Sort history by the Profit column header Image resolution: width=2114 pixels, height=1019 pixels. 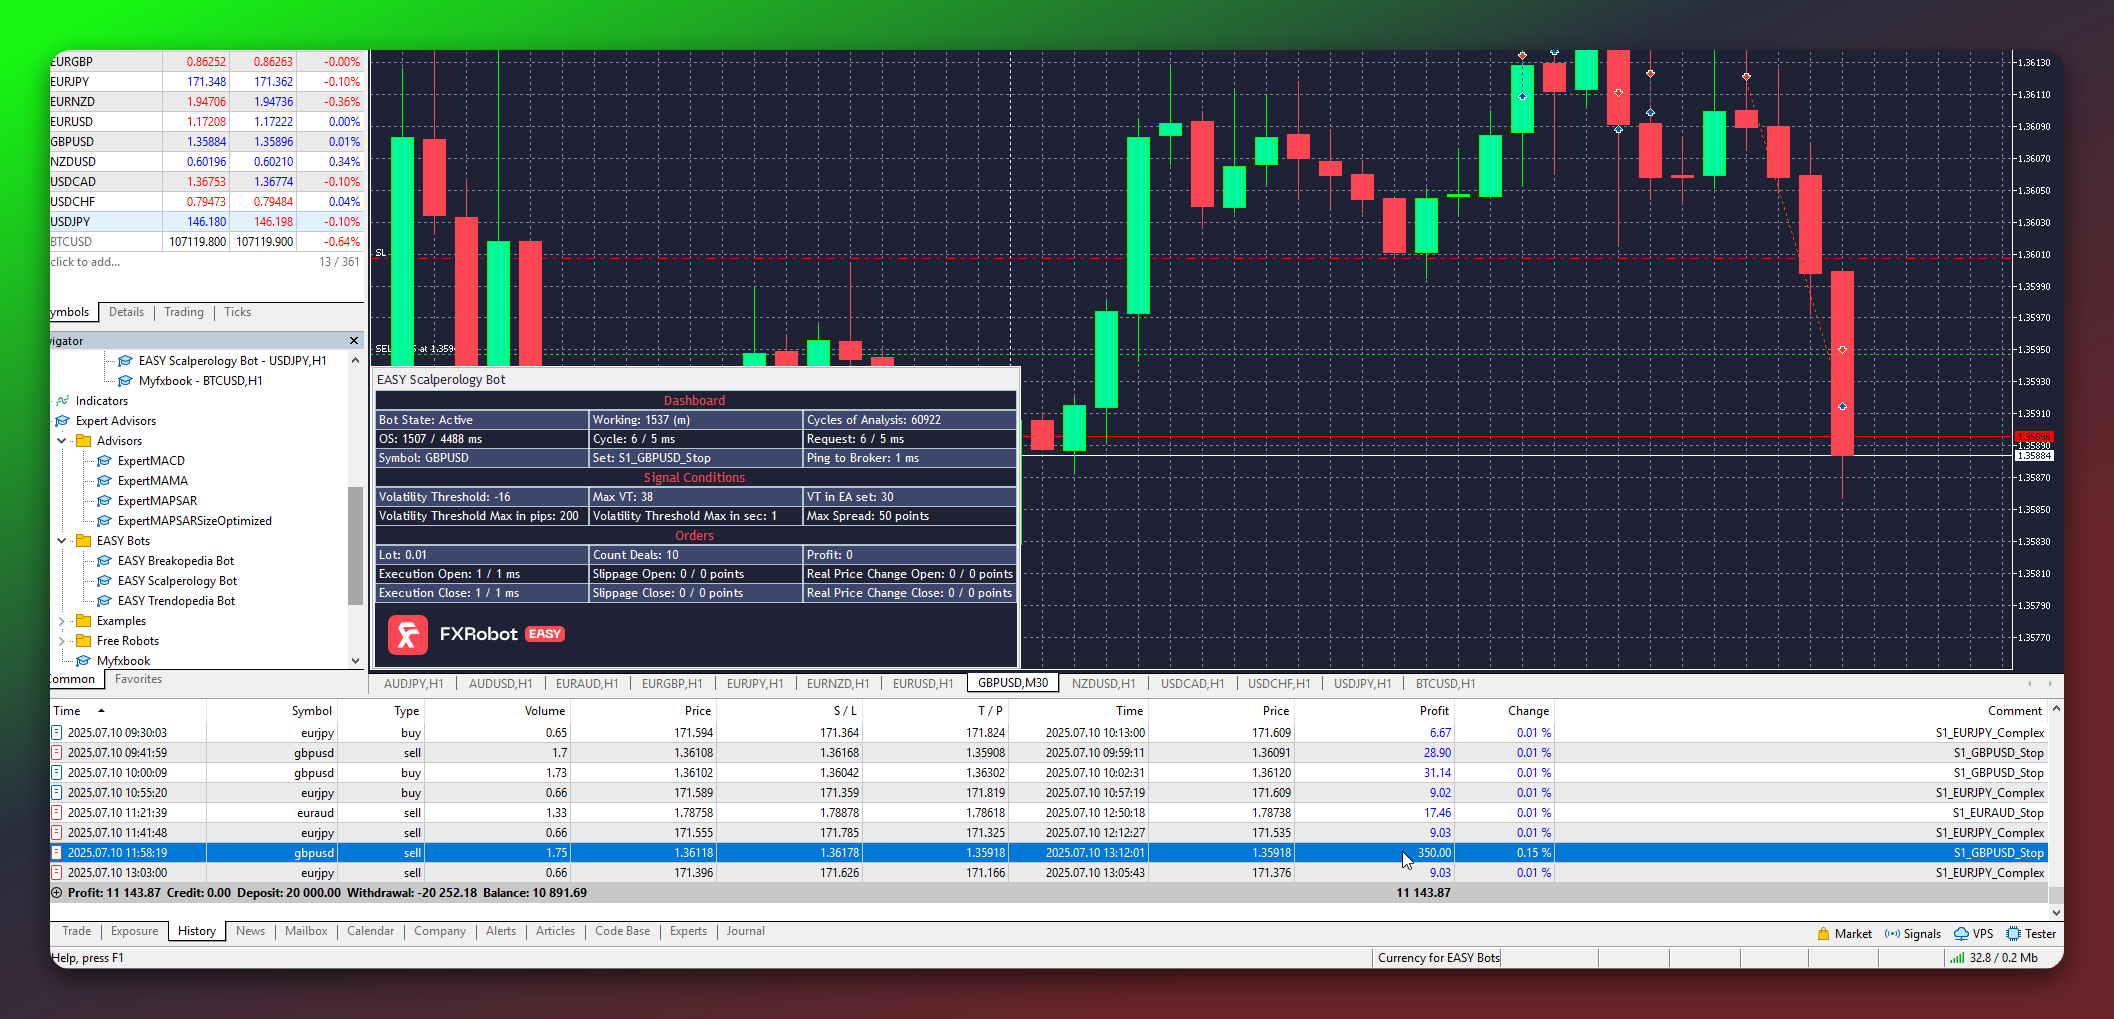click(1433, 711)
